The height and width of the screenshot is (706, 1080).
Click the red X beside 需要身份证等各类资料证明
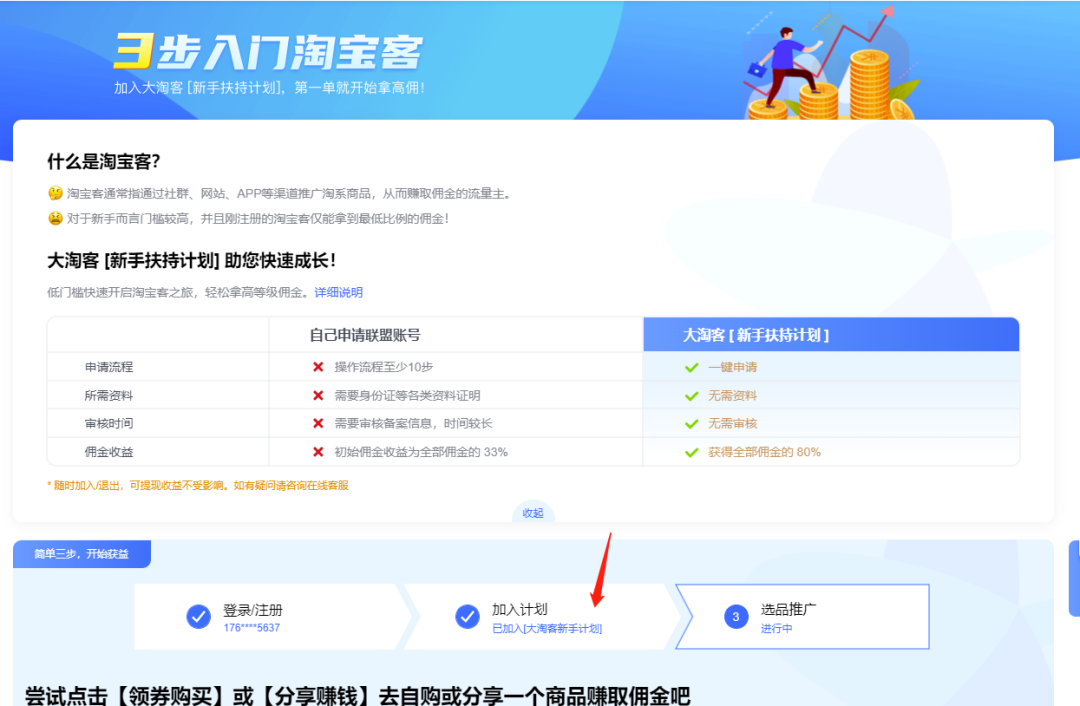318,395
